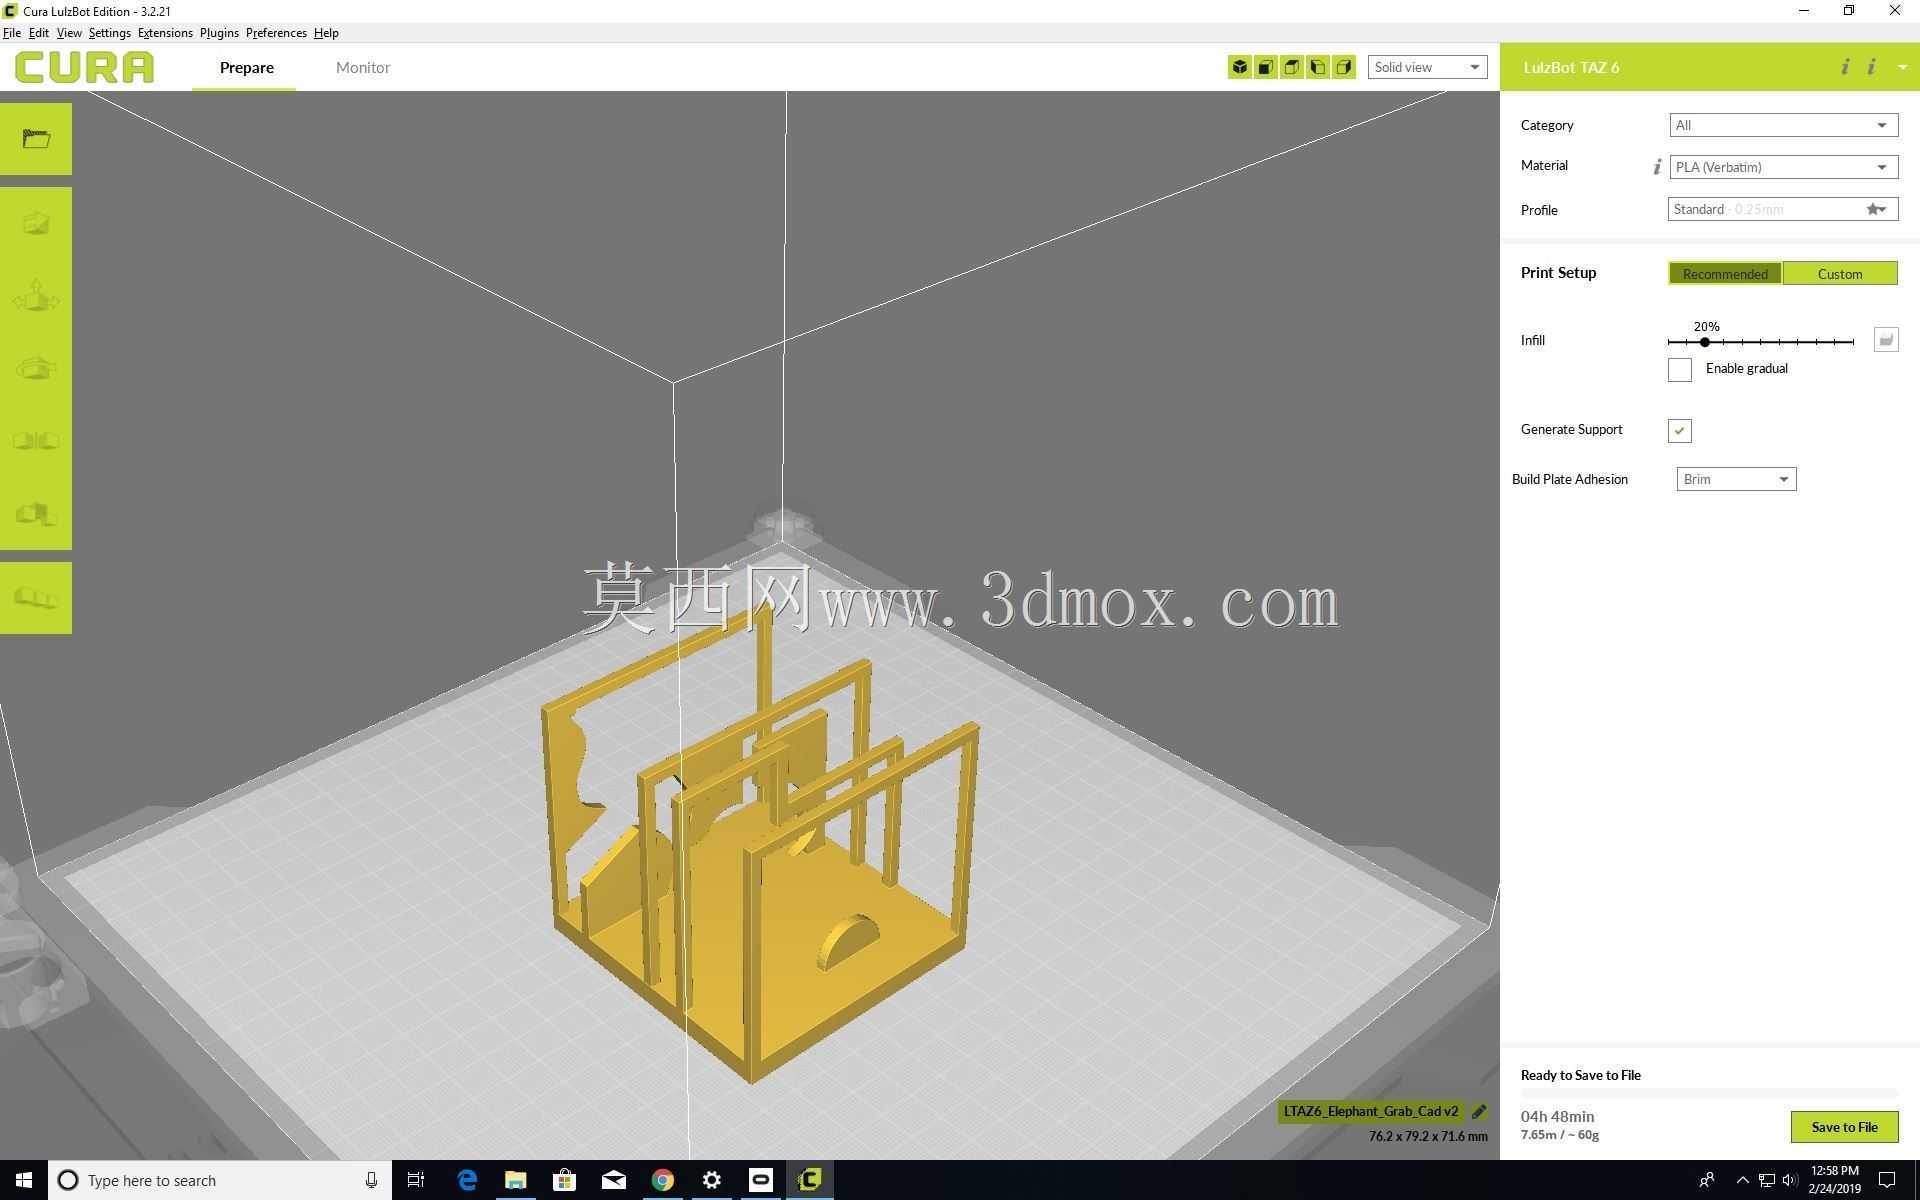Open Material dropdown showing PLA (Verbatim)
1920x1200 pixels.
(x=1783, y=167)
